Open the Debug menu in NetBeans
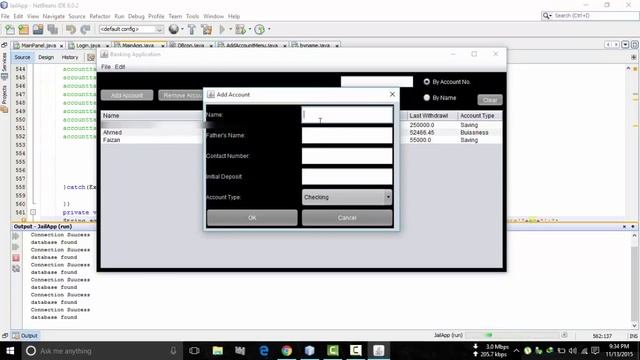This screenshot has width=640, height=360. (x=136, y=16)
